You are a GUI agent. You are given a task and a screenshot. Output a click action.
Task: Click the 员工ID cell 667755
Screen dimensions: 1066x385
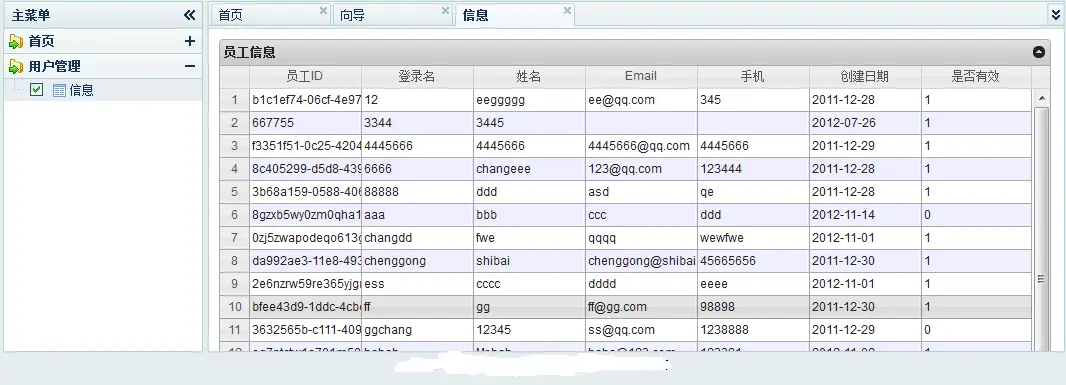click(305, 123)
